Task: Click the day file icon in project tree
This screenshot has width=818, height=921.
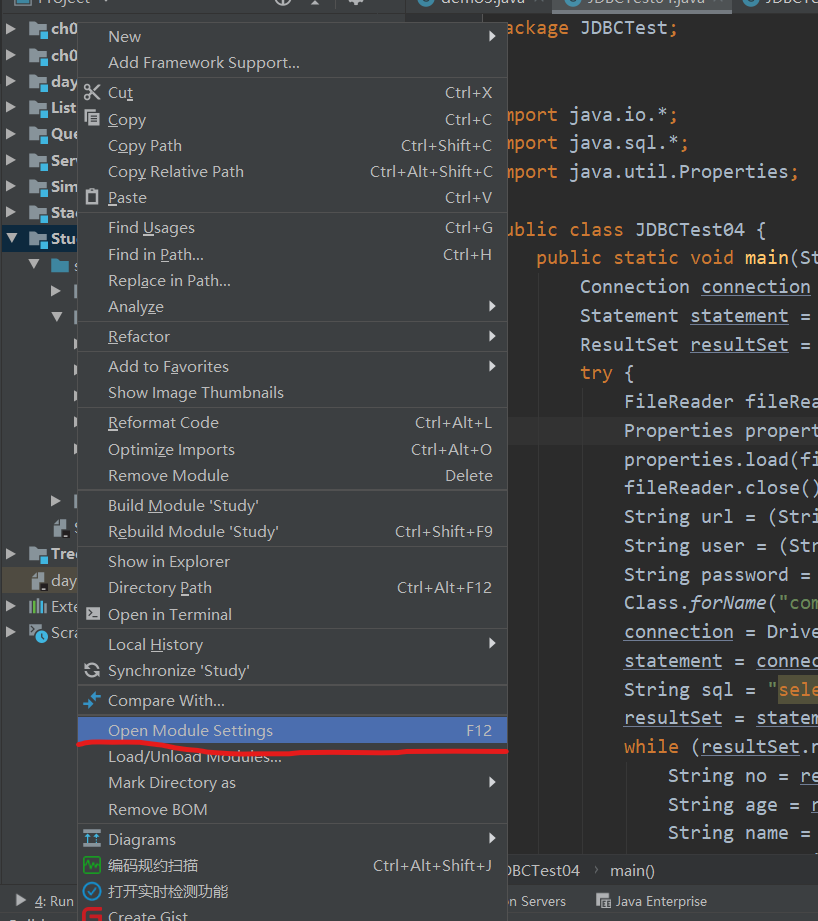Action: pos(39,581)
